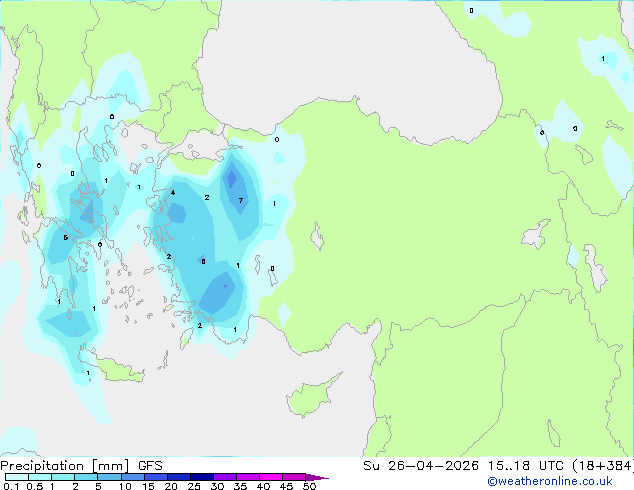Click the 25–30 mm dark navy swatch
The image size is (634, 490).
(202, 477)
